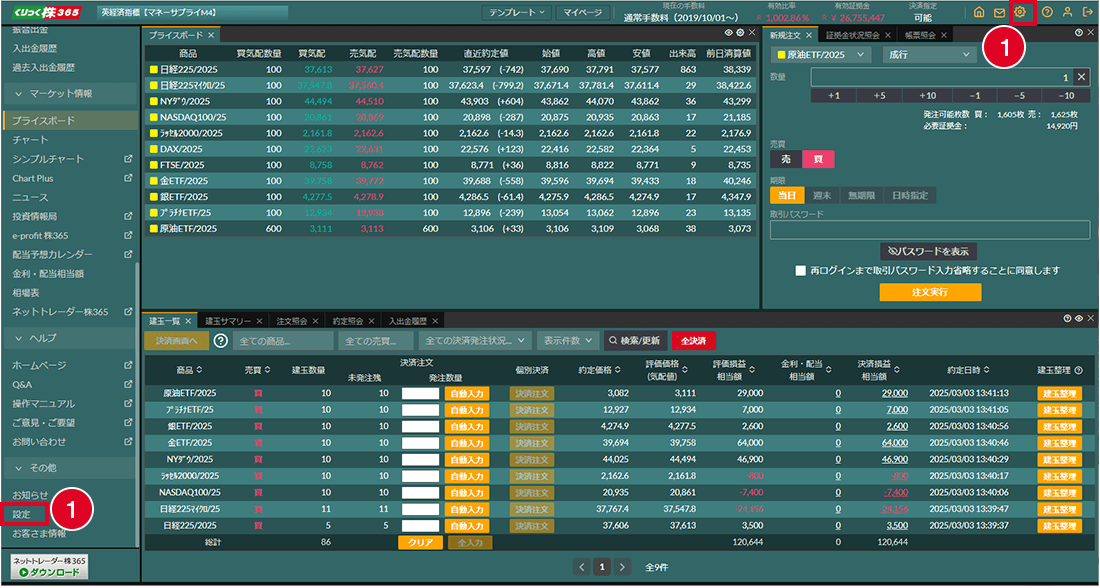
Task: Open 表示件数 dropdown
Action: pyautogui.click(x=568, y=341)
